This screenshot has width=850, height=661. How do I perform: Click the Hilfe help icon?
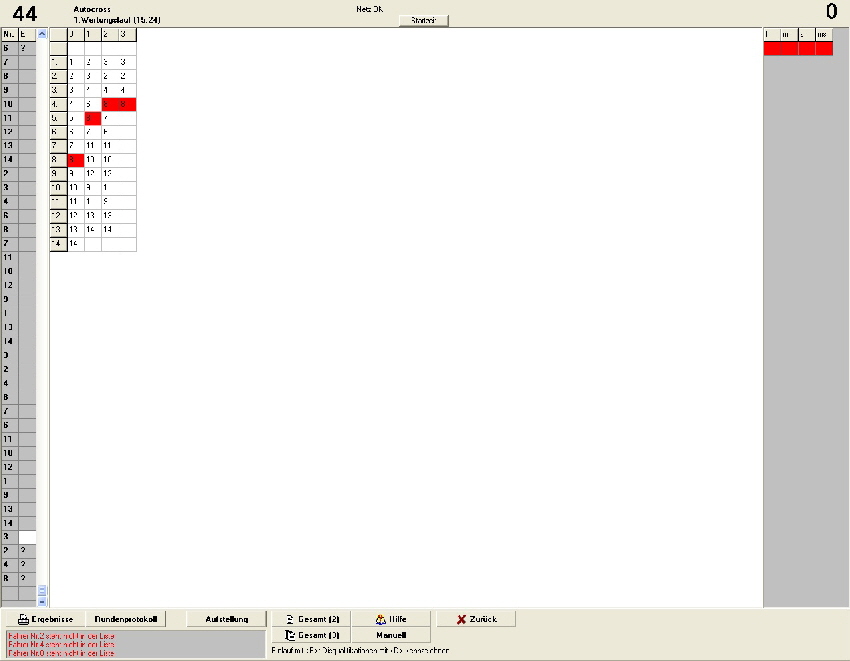(x=381, y=619)
